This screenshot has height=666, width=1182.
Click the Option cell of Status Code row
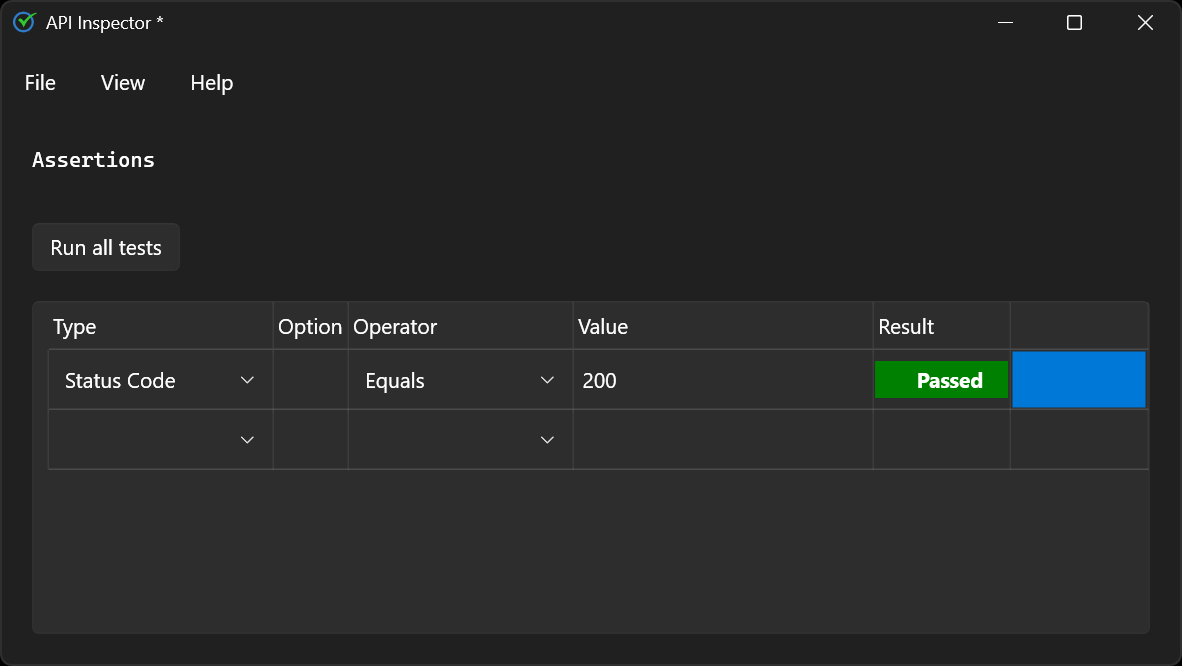[x=311, y=380]
